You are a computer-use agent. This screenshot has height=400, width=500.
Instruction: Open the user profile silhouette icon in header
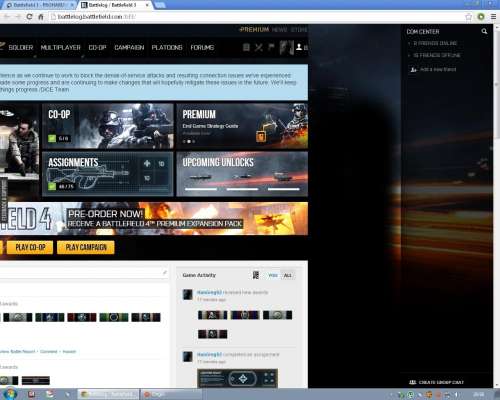tap(299, 47)
